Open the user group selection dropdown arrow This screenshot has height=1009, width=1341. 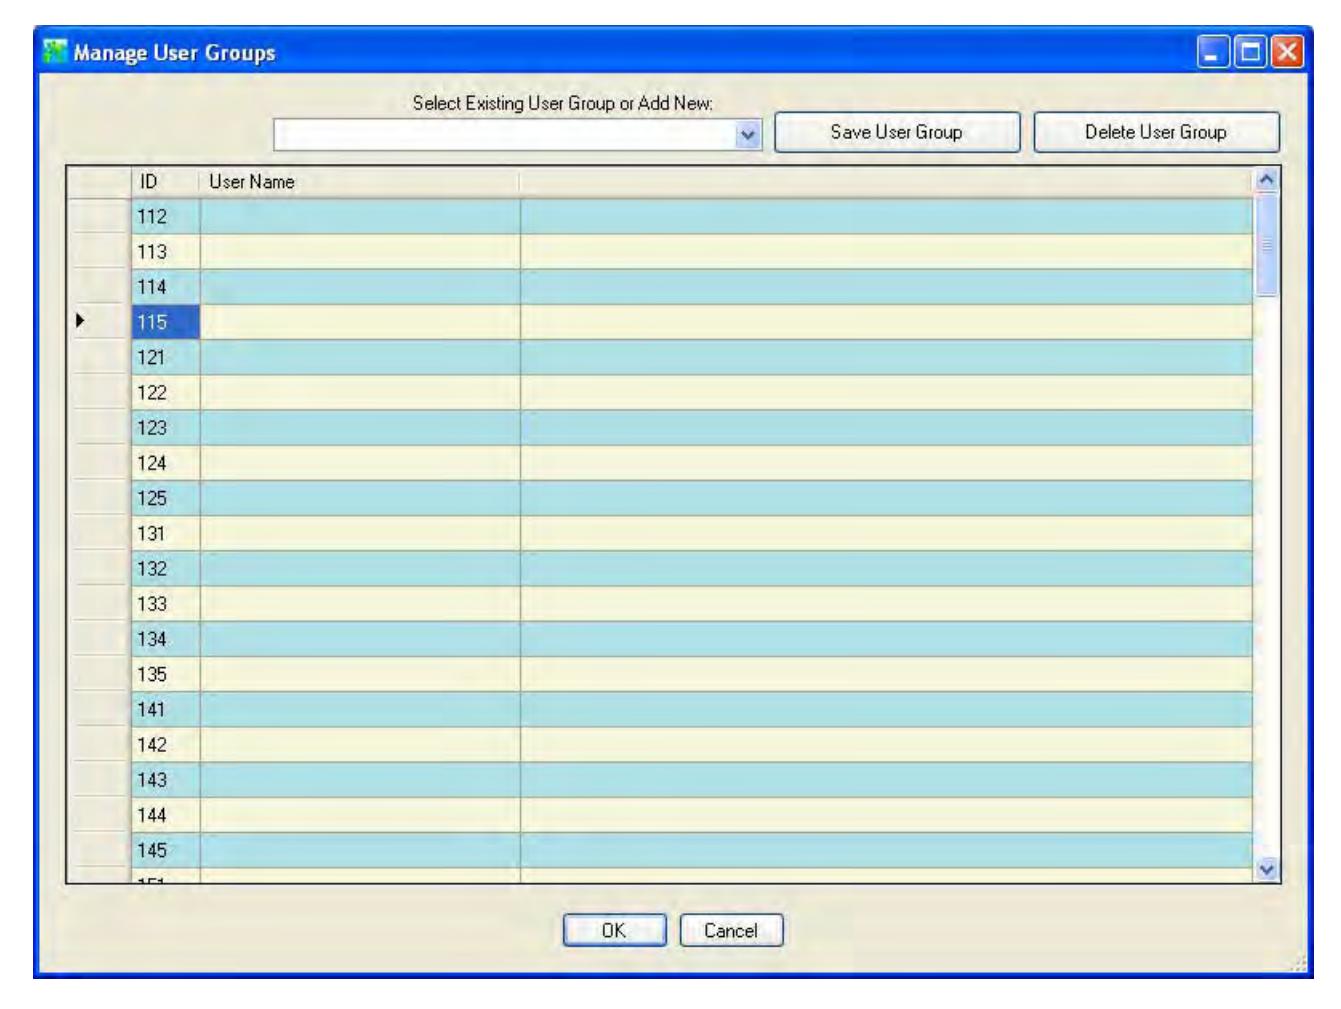click(748, 134)
